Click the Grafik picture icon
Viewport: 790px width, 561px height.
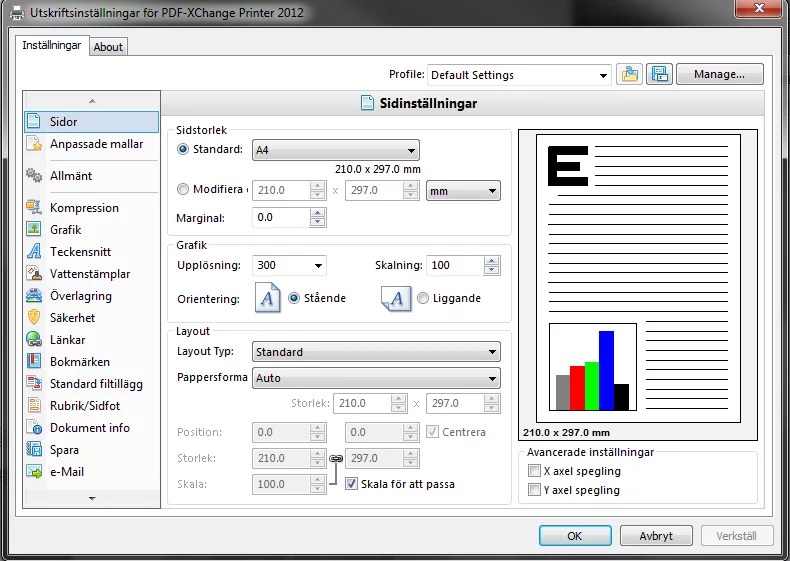(x=34, y=229)
